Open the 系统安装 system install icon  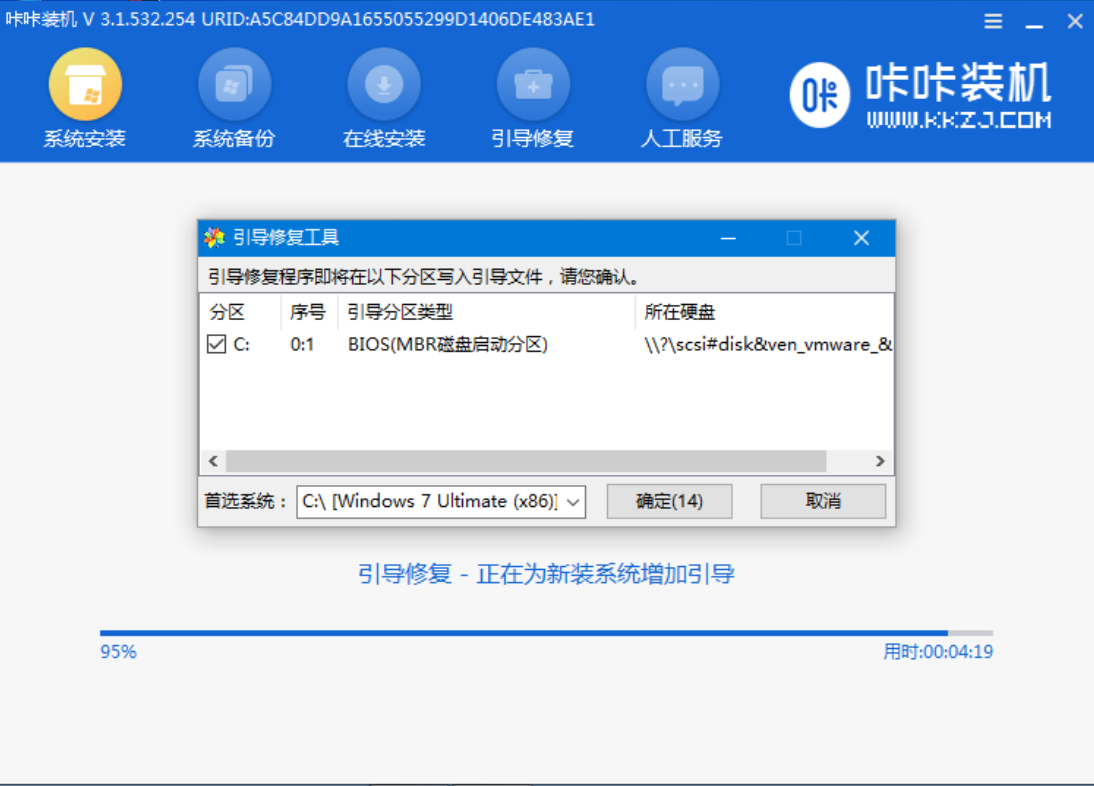click(x=85, y=84)
